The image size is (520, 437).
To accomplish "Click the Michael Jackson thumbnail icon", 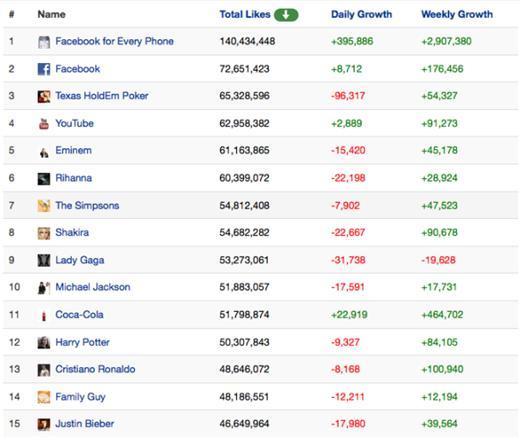I will (x=44, y=288).
